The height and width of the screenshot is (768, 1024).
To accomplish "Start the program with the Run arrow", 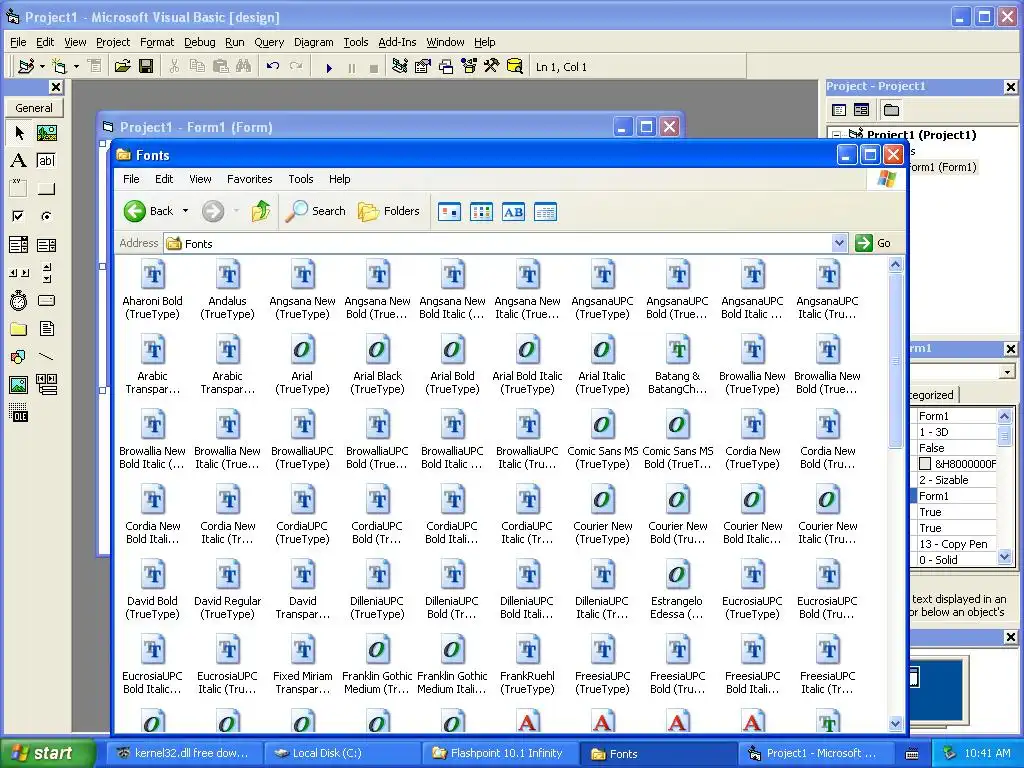I will pyautogui.click(x=329, y=67).
